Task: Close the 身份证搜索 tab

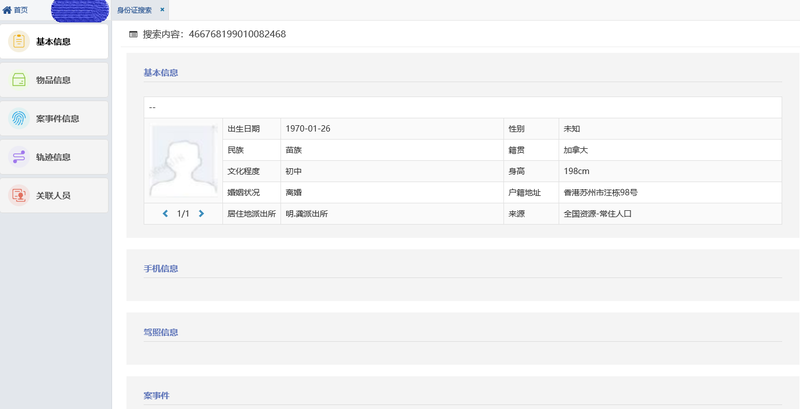Action: [162, 10]
